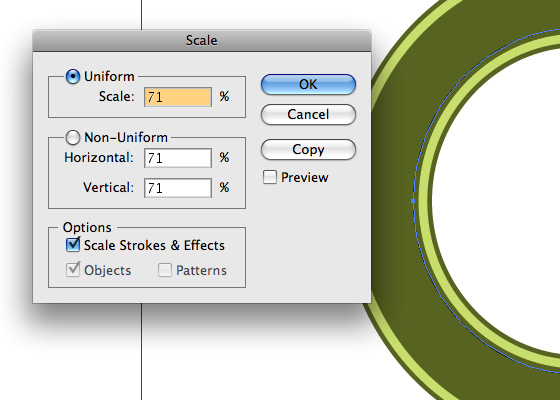Cancel the Scale dialog

tap(308, 115)
